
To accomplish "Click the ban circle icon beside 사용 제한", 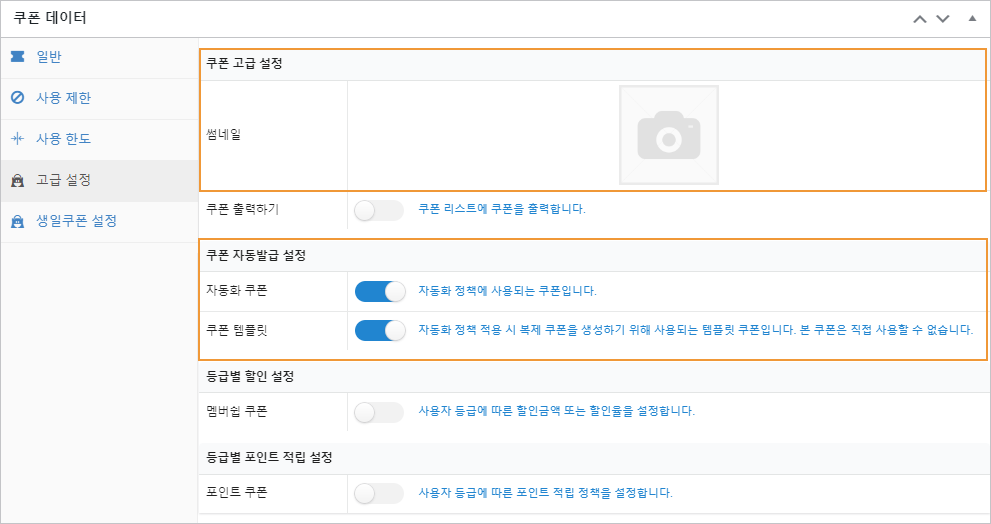I will coord(18,98).
